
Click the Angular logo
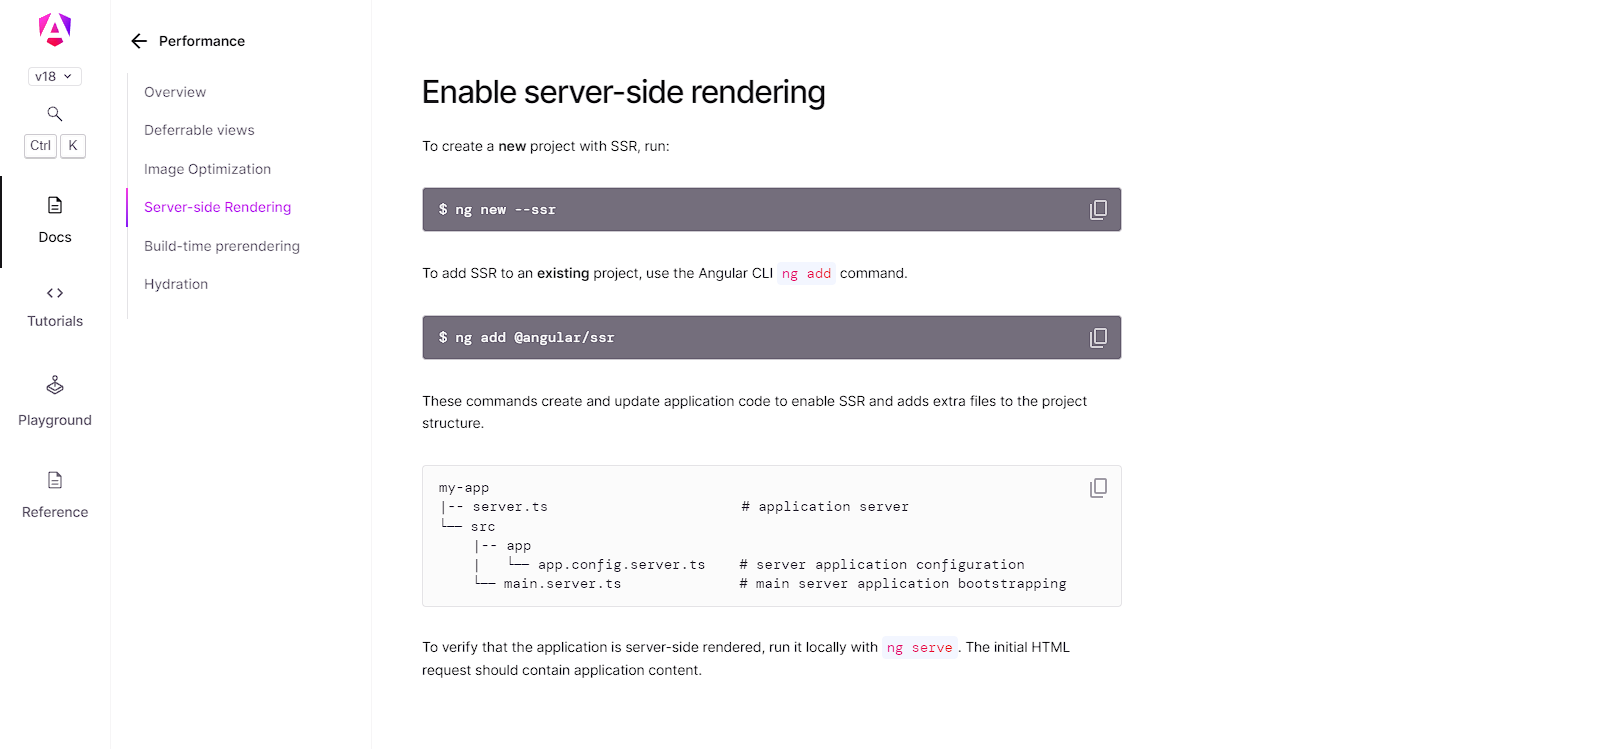pyautogui.click(x=55, y=30)
